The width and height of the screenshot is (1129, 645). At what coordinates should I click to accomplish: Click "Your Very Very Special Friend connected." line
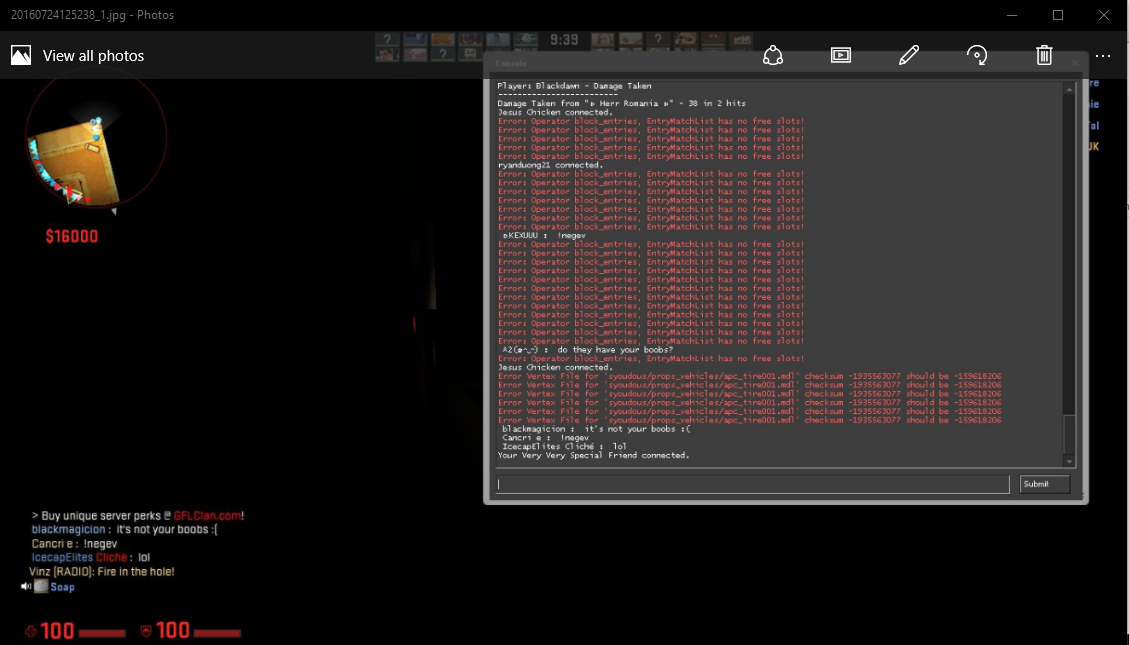[x=593, y=455]
